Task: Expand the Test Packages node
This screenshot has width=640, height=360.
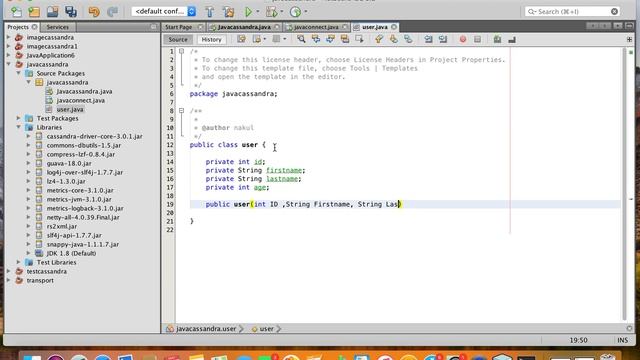Action: click(x=19, y=118)
